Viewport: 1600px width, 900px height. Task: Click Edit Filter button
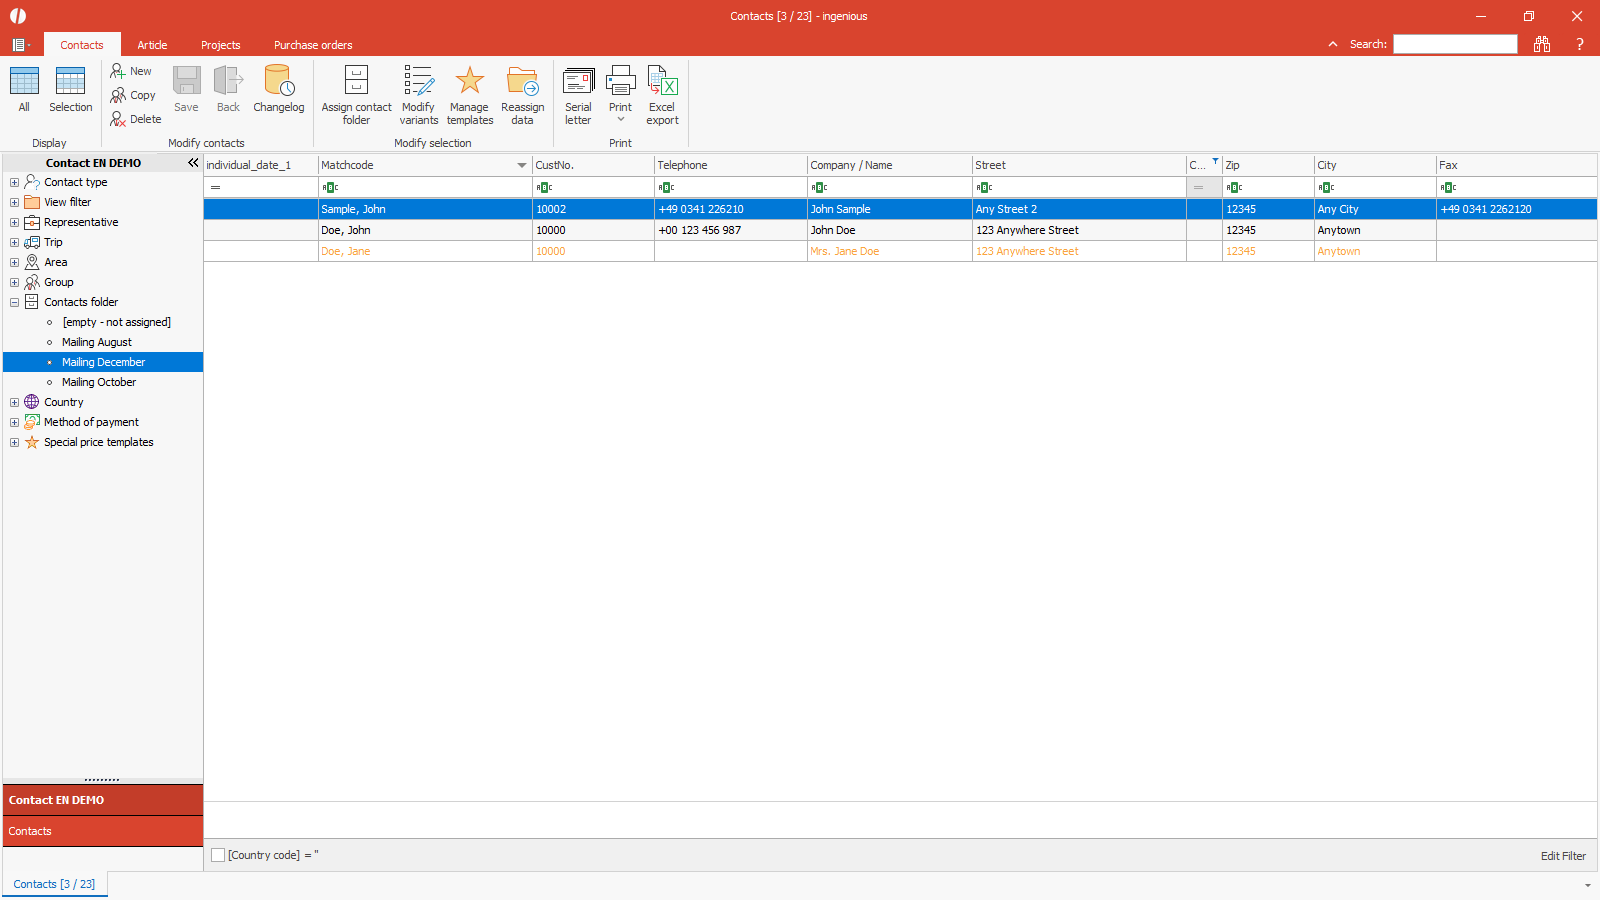pos(1562,856)
